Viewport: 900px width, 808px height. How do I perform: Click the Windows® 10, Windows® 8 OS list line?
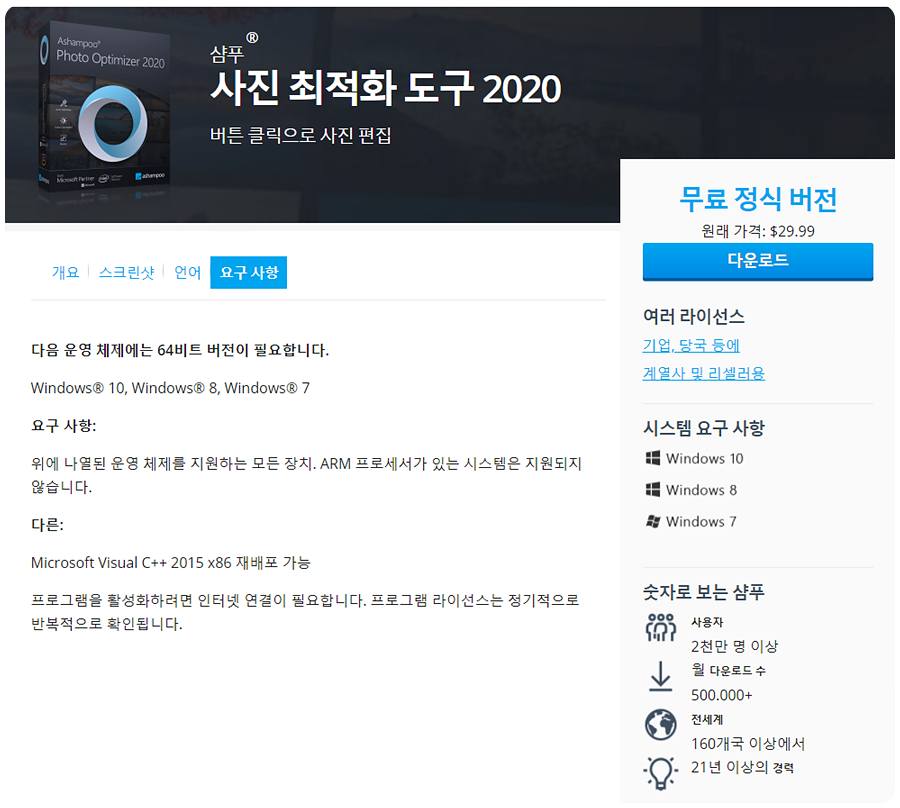tap(170, 388)
